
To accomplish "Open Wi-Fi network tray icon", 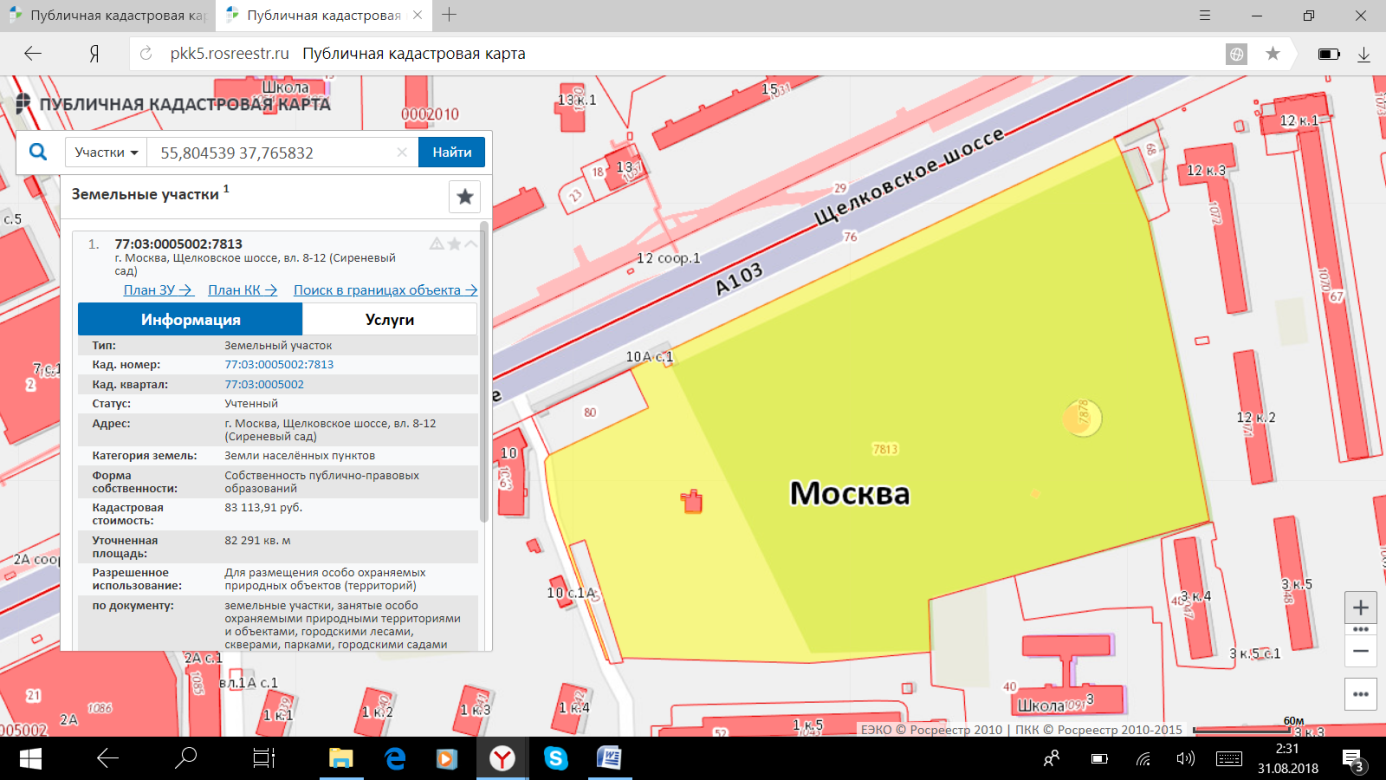I will [1143, 759].
